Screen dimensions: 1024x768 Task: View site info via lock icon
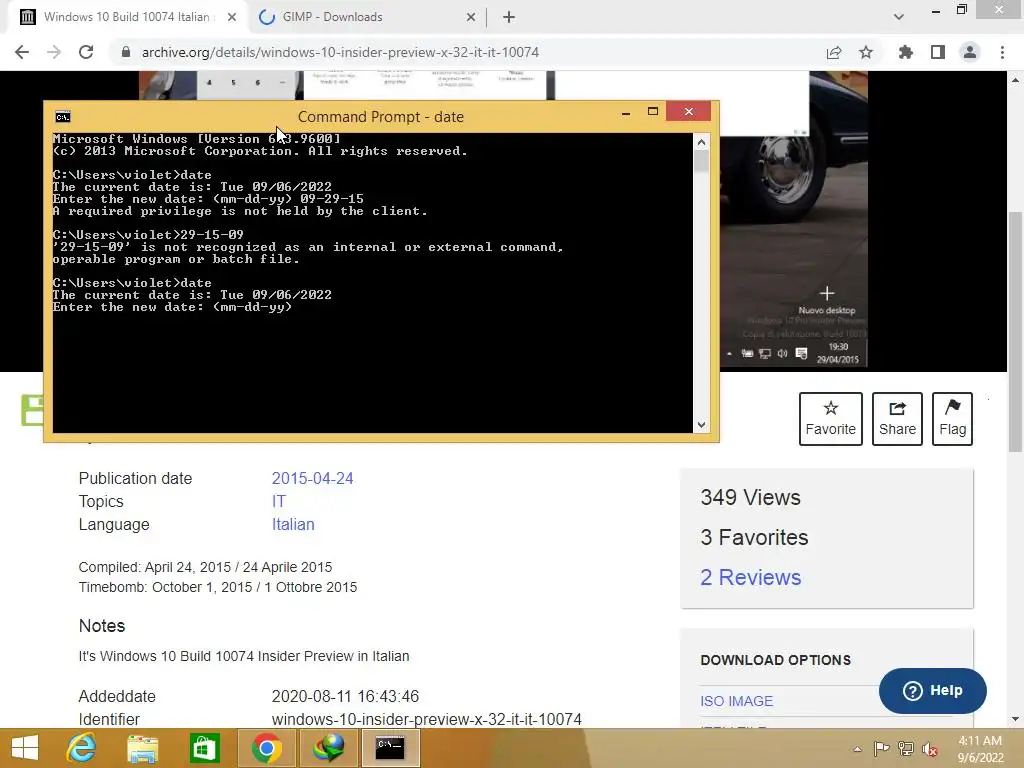(x=126, y=52)
